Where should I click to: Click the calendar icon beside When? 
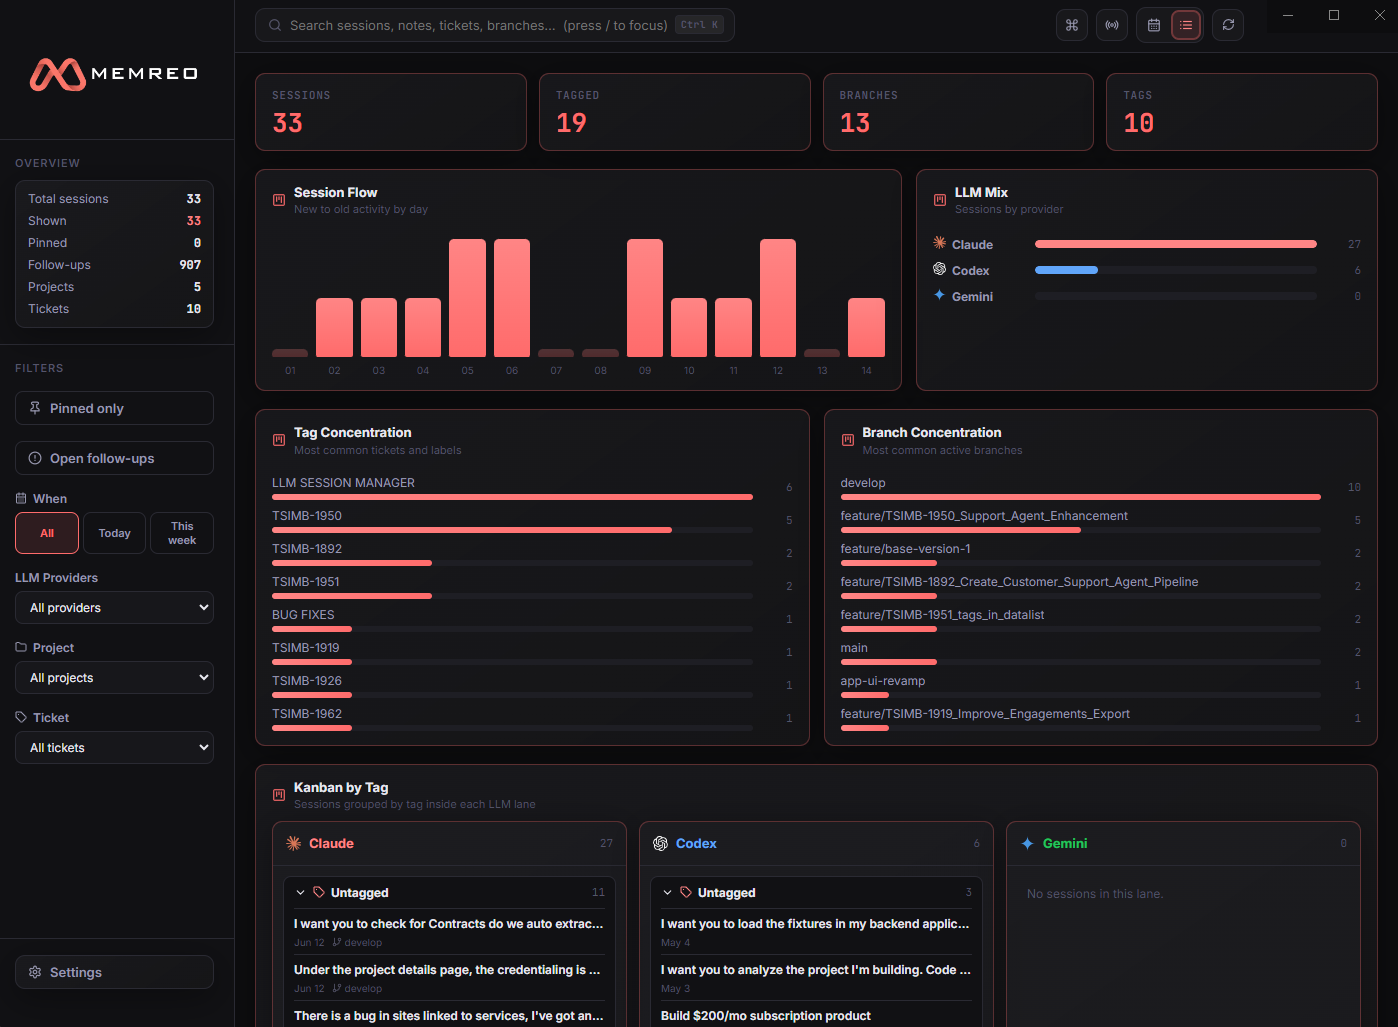[21, 498]
